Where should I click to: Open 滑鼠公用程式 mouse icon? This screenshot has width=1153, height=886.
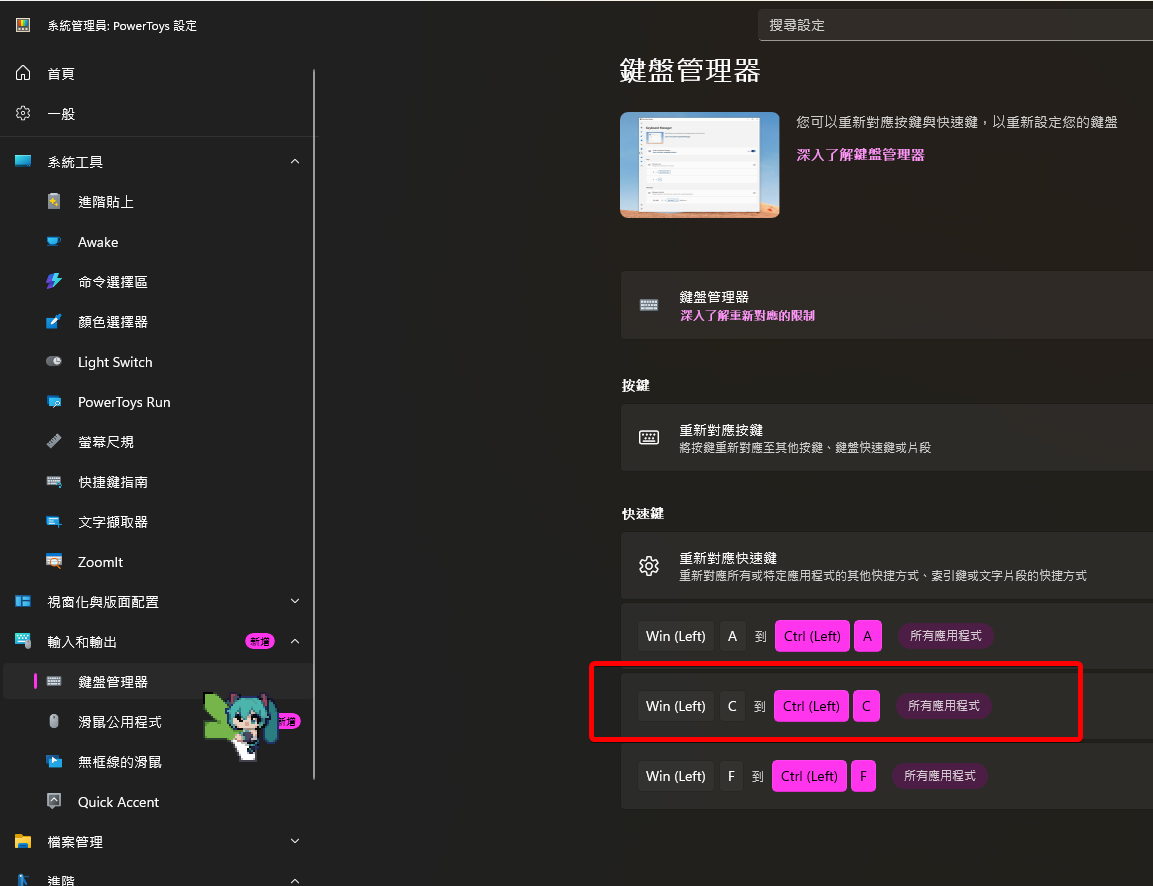tap(54, 721)
